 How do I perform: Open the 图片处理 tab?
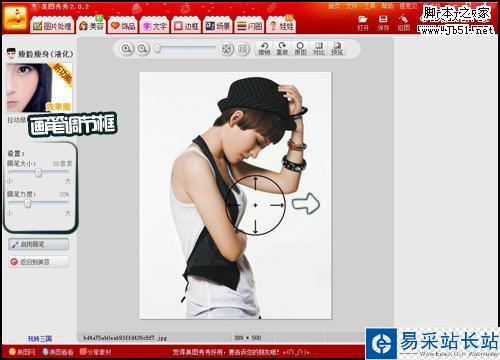53,26
